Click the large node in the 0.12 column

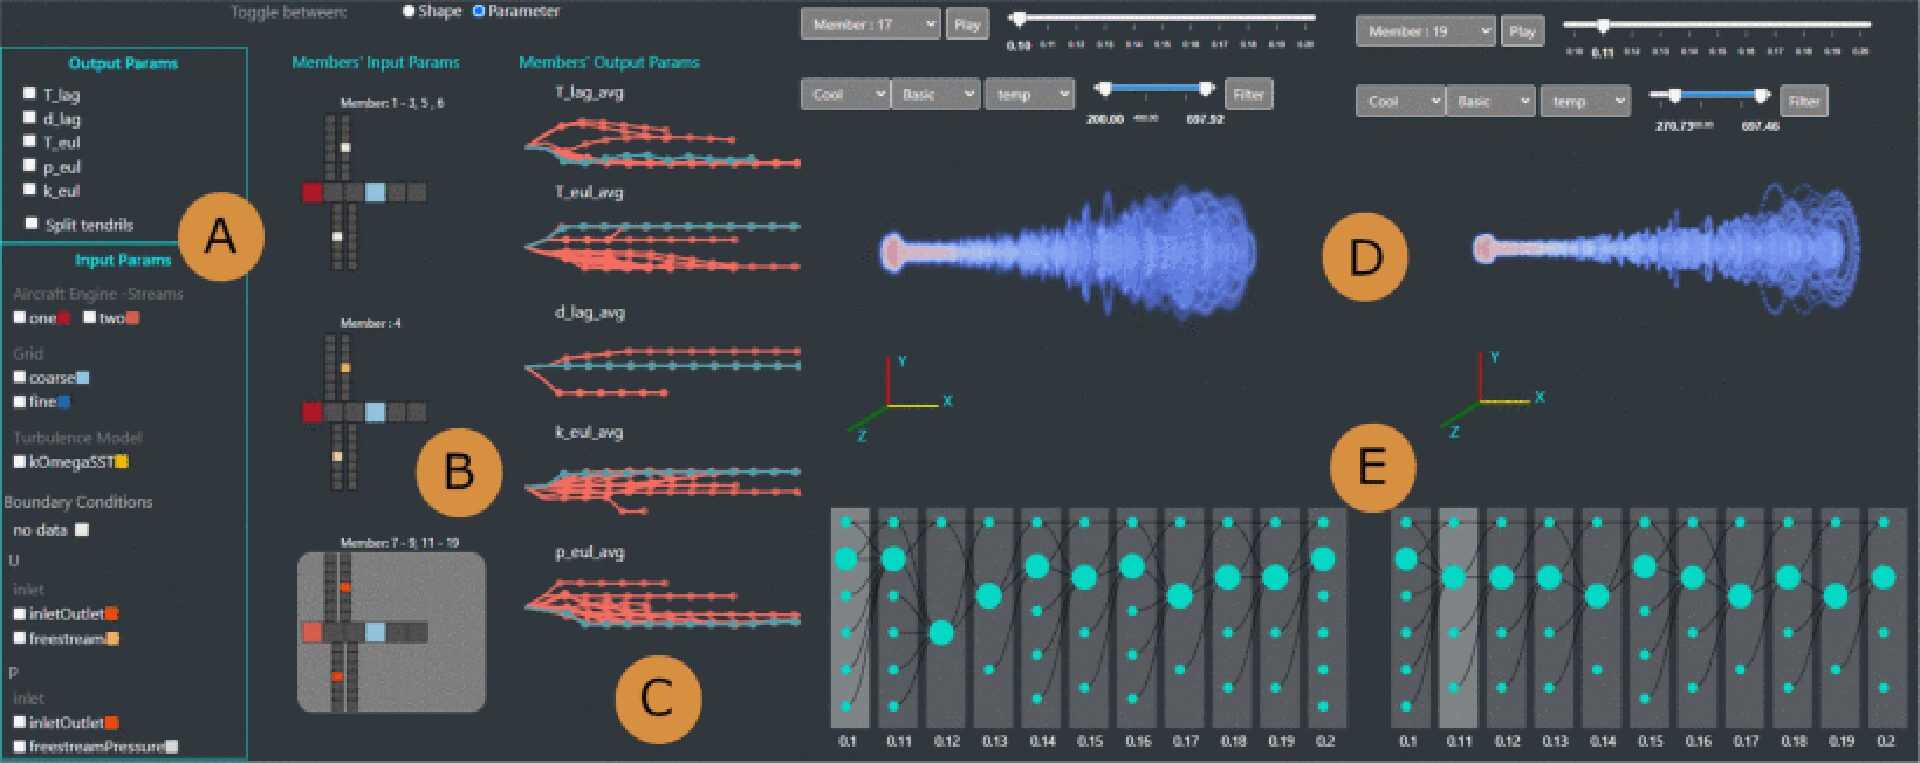(x=941, y=633)
